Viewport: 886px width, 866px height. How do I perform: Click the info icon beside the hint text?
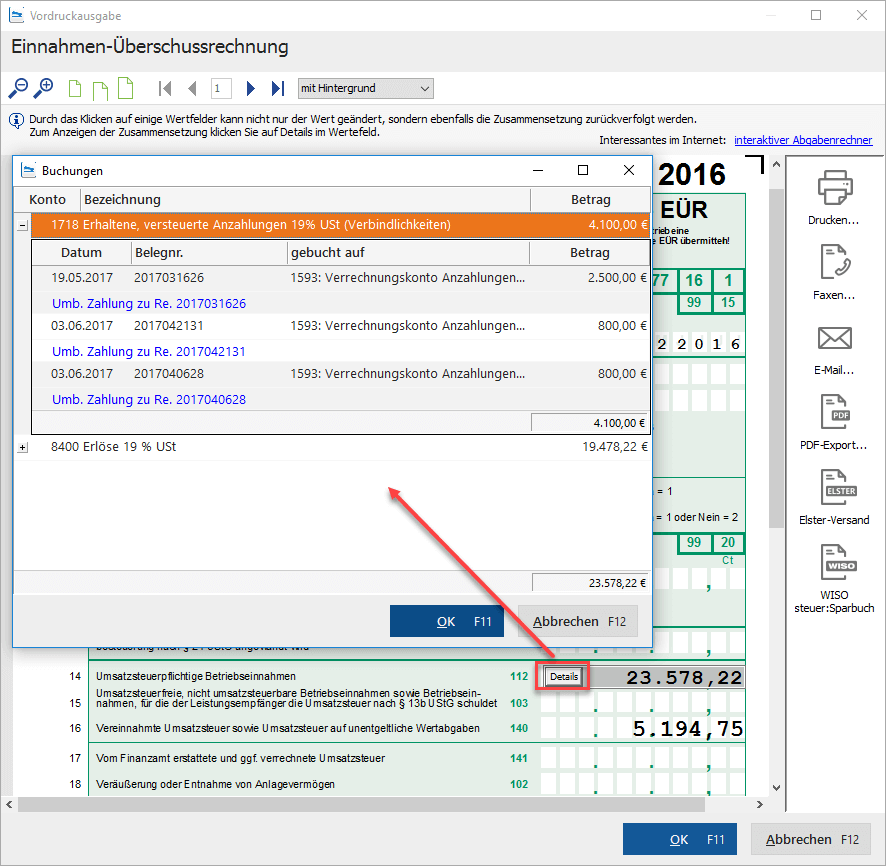16,121
